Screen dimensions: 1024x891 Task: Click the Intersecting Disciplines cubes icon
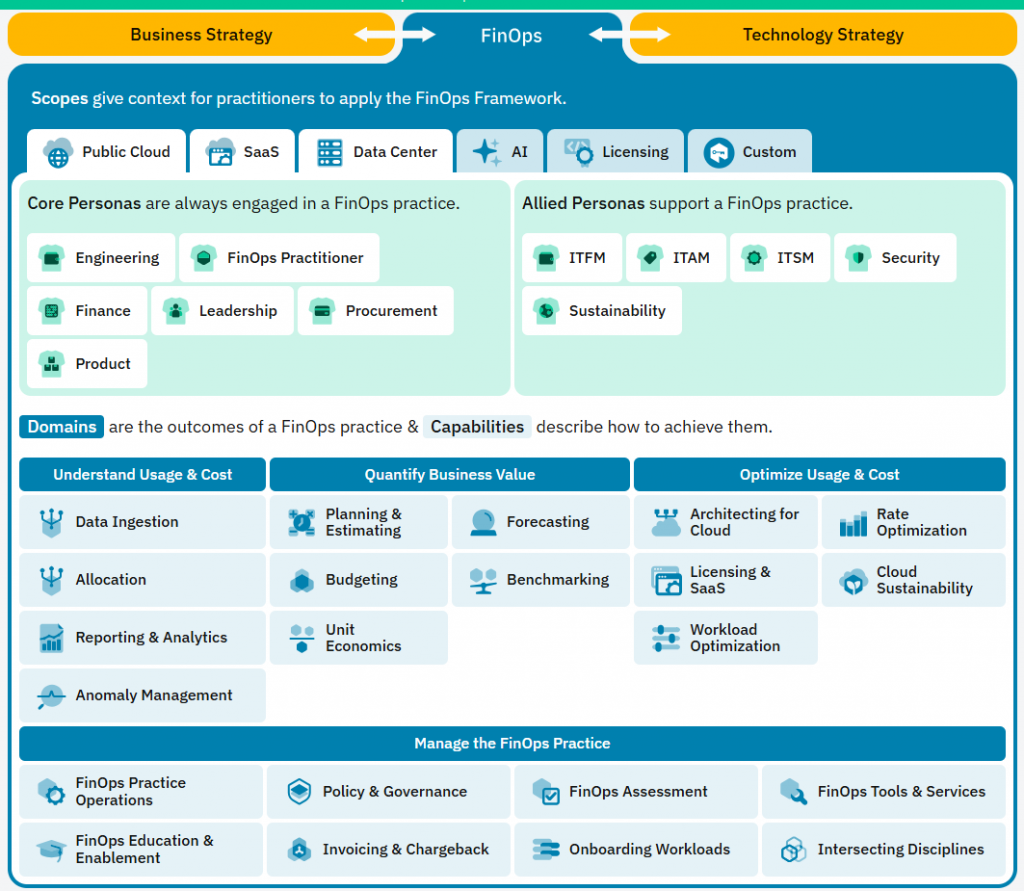click(793, 849)
